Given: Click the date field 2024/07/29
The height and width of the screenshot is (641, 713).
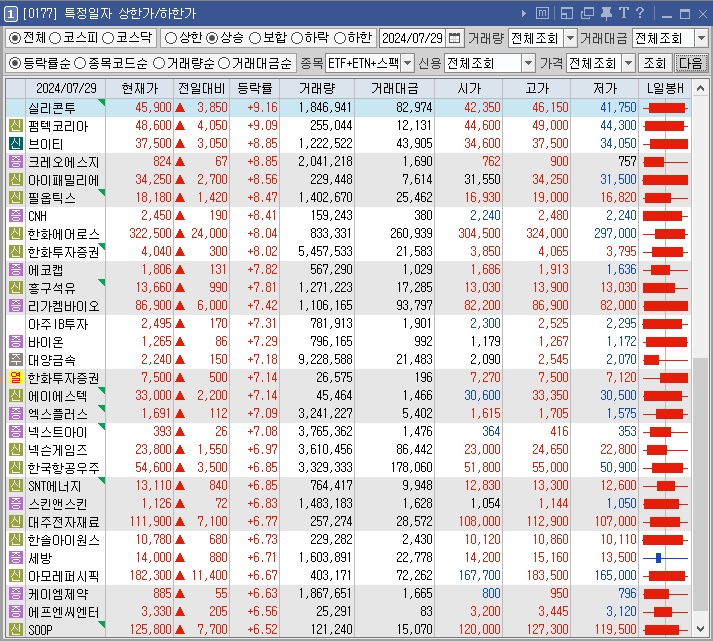Looking at the screenshot, I should tap(412, 38).
